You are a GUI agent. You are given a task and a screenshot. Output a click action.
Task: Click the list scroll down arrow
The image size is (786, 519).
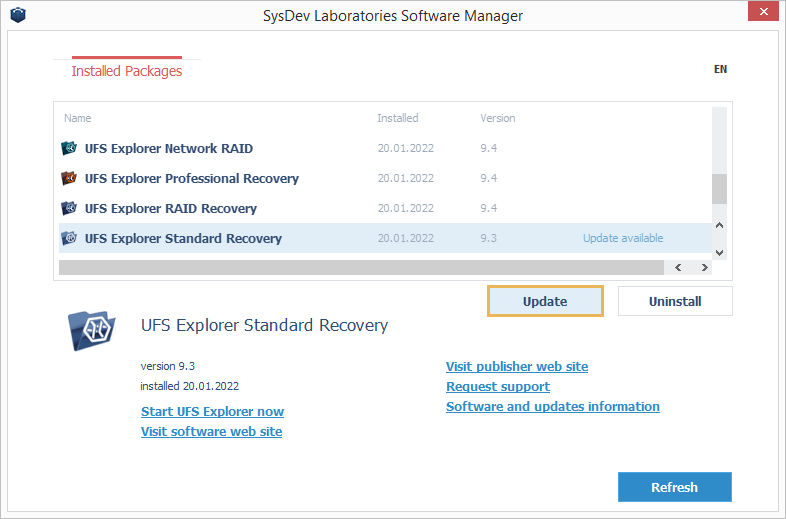click(x=719, y=253)
